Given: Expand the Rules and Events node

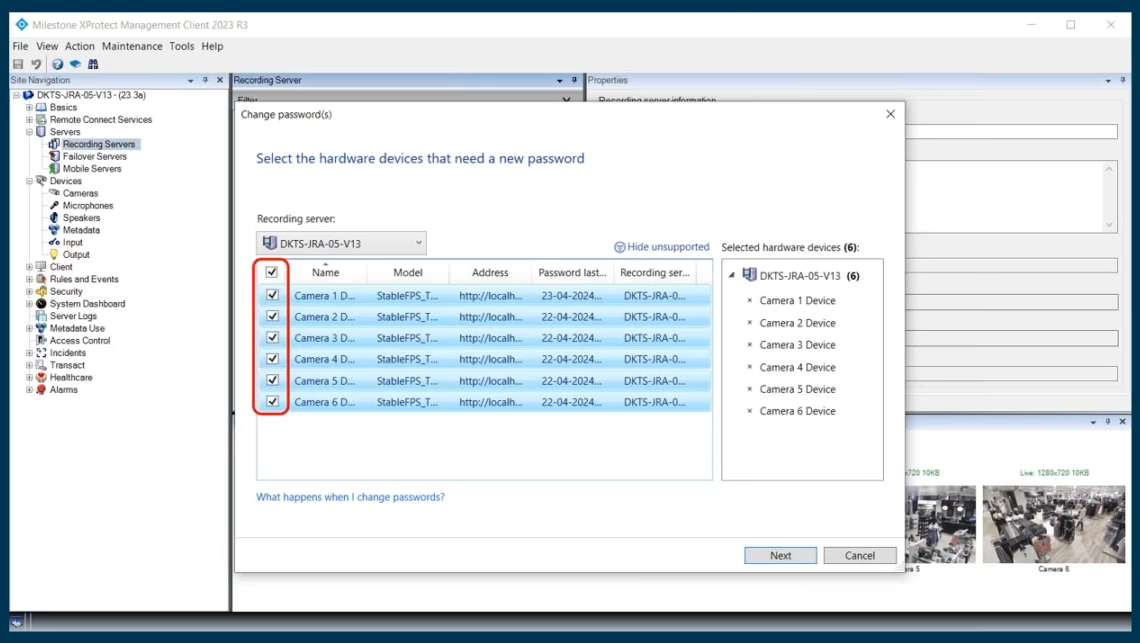Looking at the screenshot, I should [x=30, y=279].
